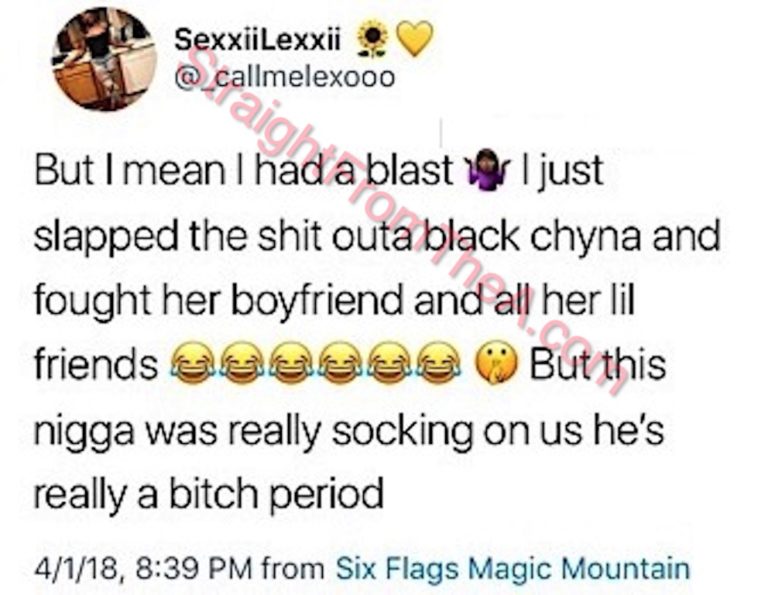Click the fourth crying-laughing emoji
768x595 pixels.
click(x=340, y=364)
